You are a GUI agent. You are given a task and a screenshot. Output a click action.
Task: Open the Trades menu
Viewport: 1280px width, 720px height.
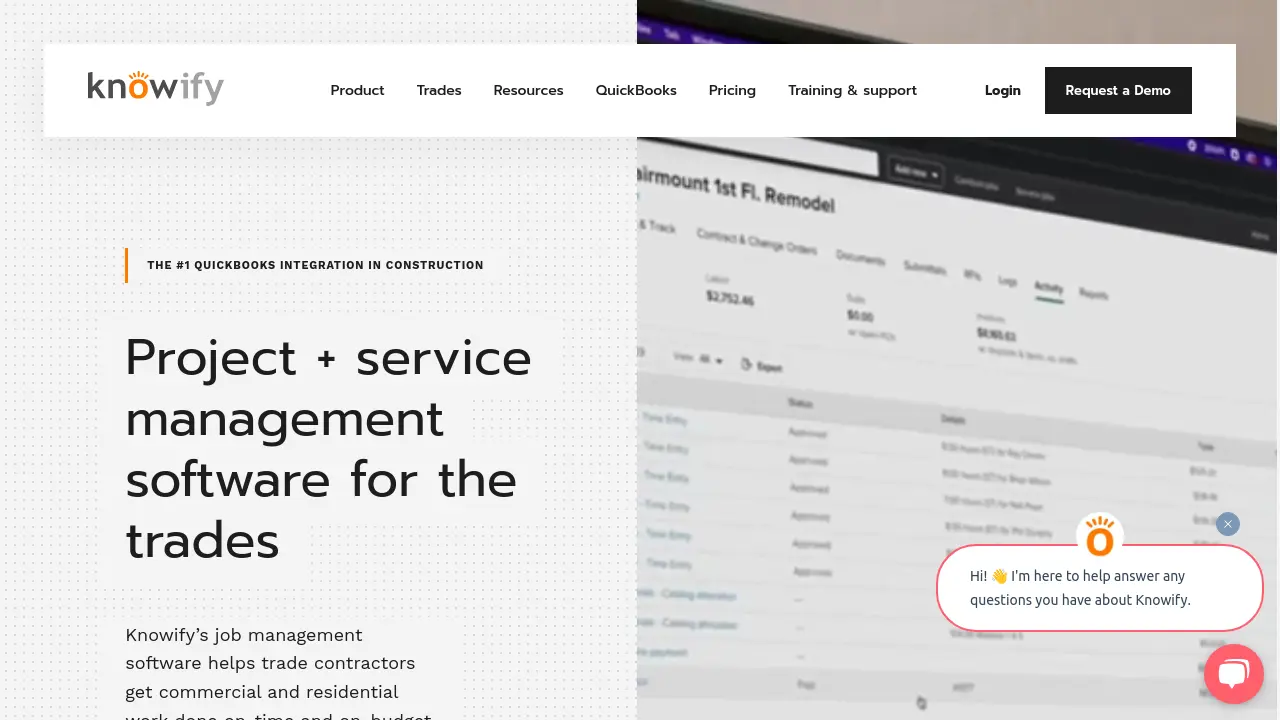click(439, 90)
